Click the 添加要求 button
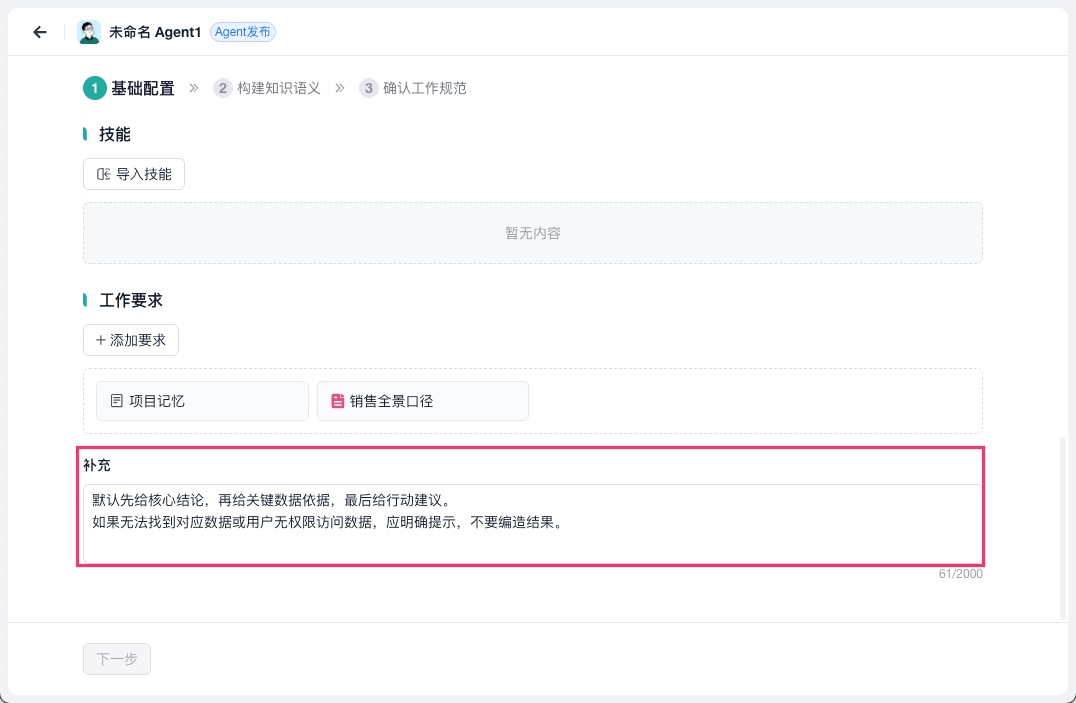This screenshot has width=1076, height=703. click(x=131, y=341)
